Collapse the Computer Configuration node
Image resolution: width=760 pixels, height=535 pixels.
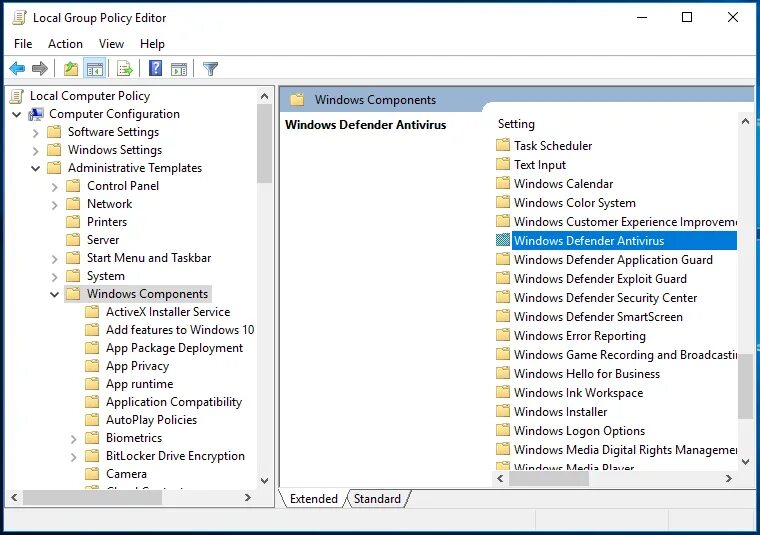(17, 114)
